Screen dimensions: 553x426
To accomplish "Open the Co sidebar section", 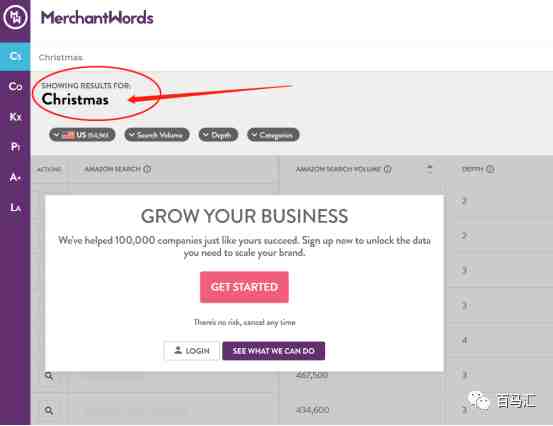I will [x=15, y=86].
